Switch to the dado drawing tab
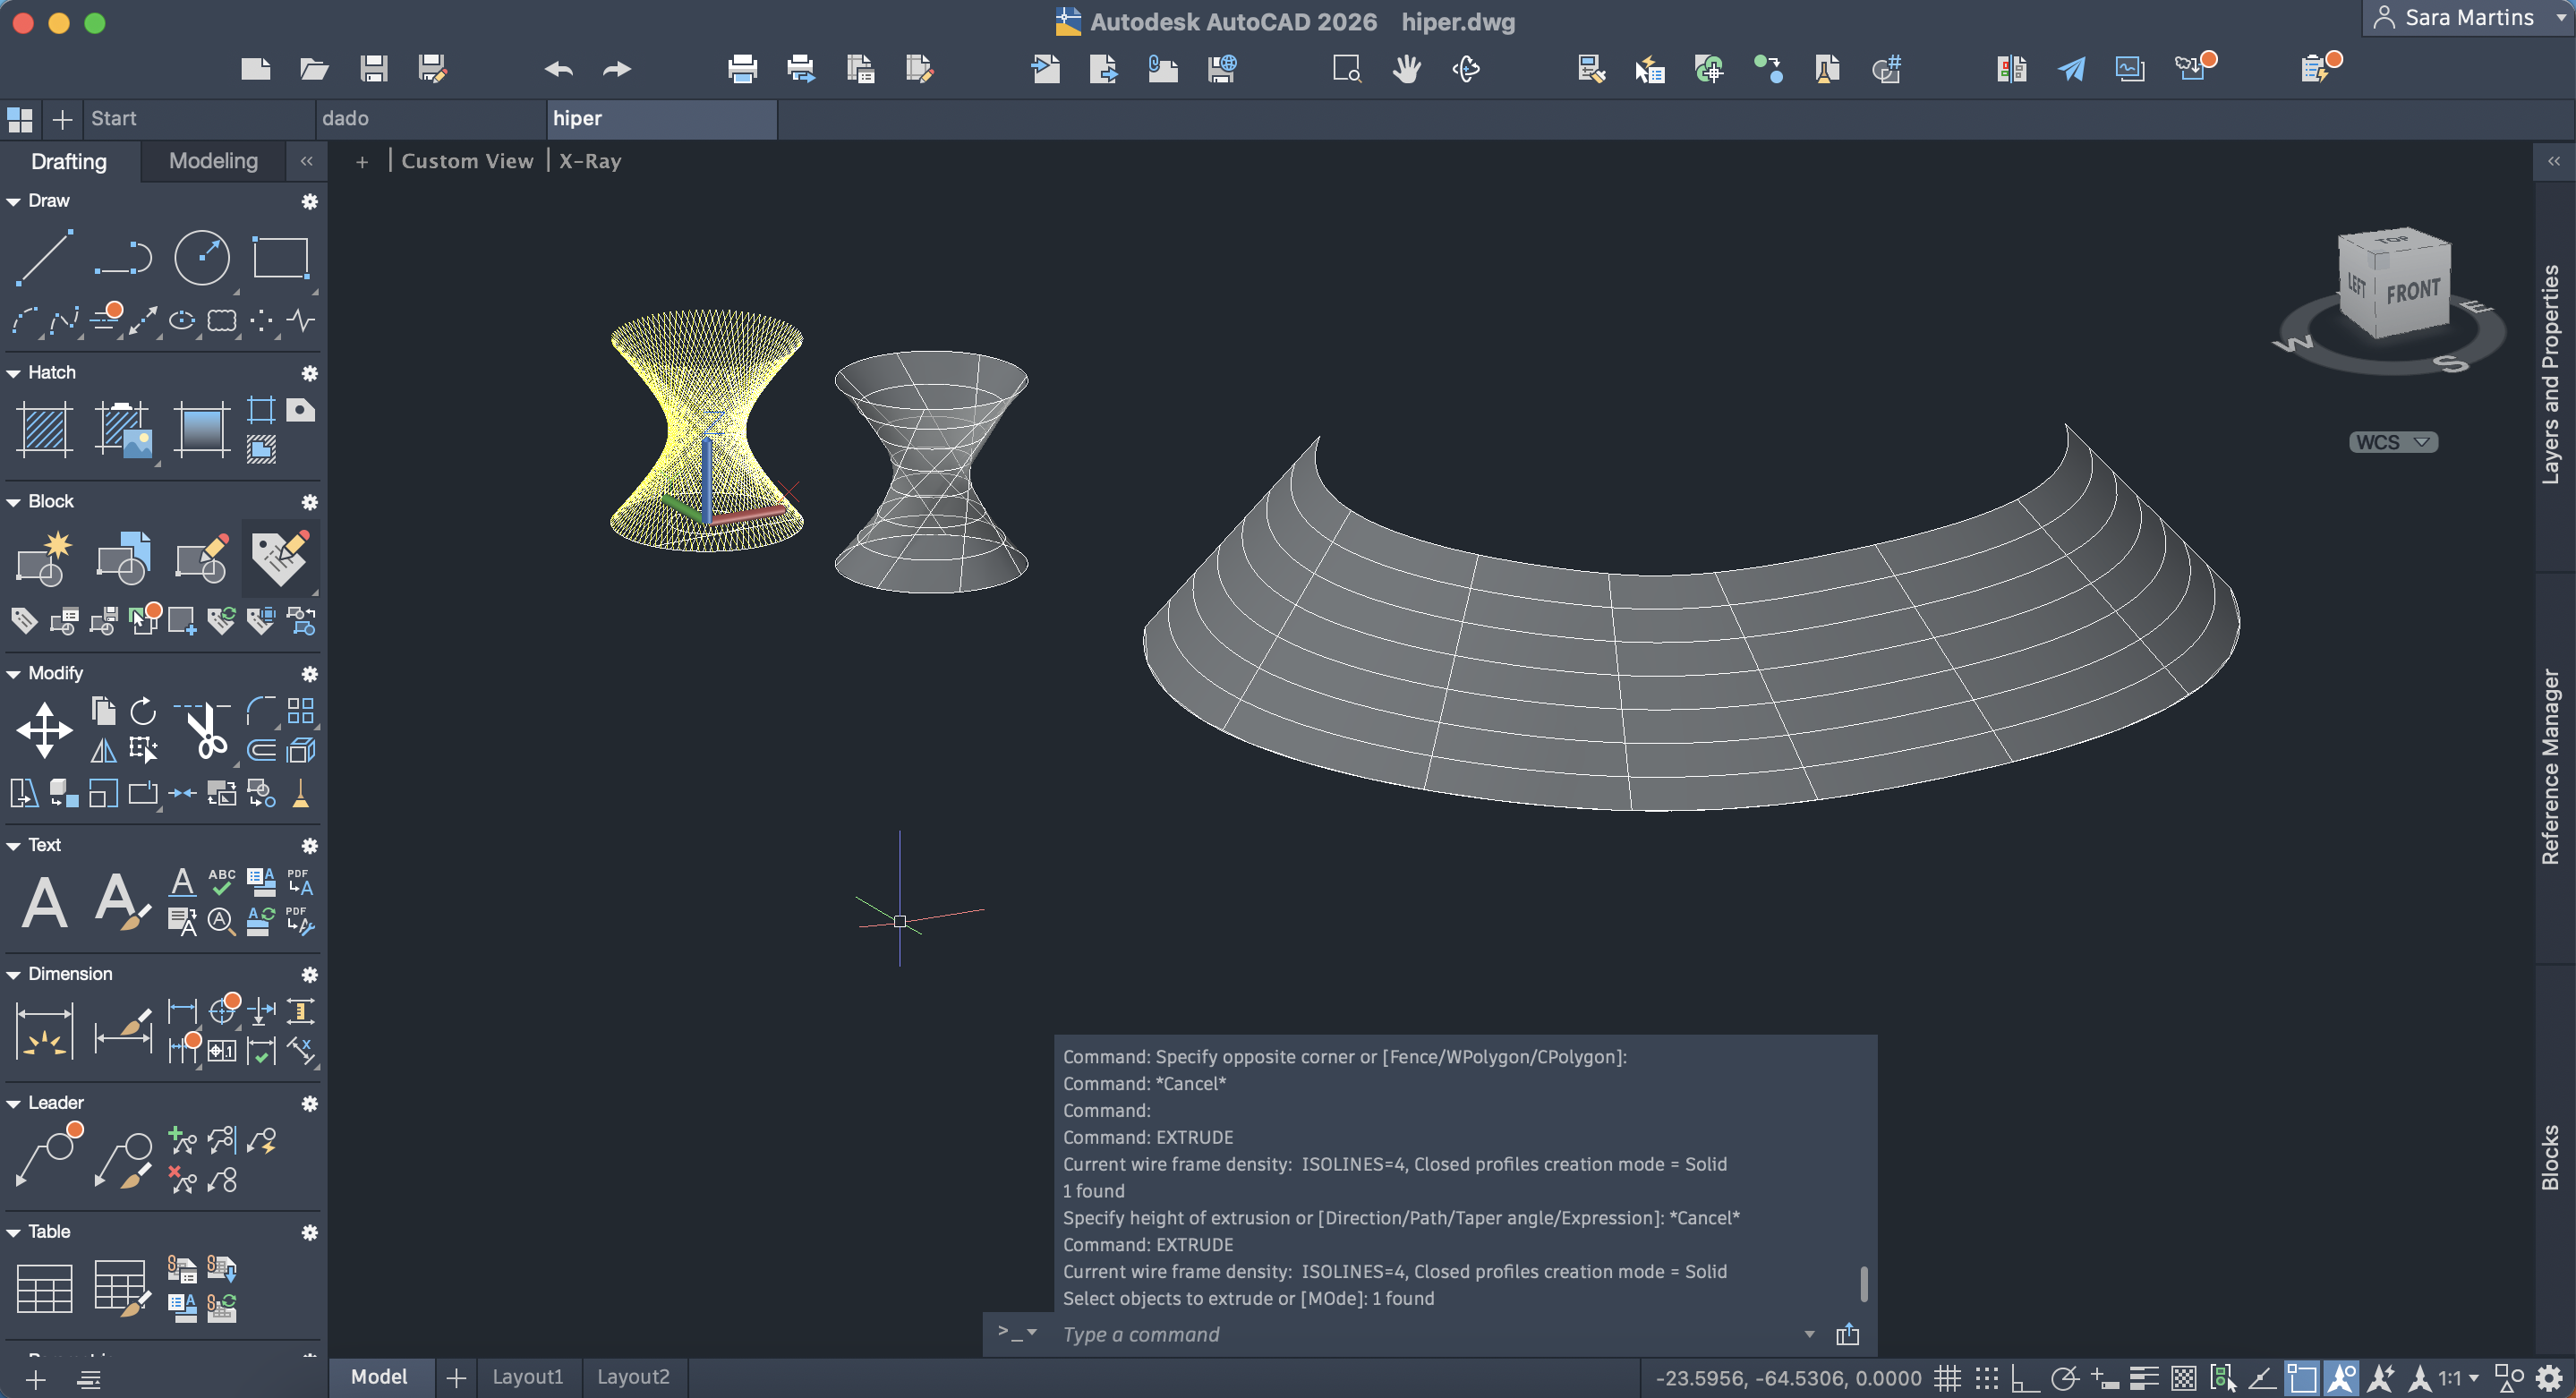 [345, 118]
